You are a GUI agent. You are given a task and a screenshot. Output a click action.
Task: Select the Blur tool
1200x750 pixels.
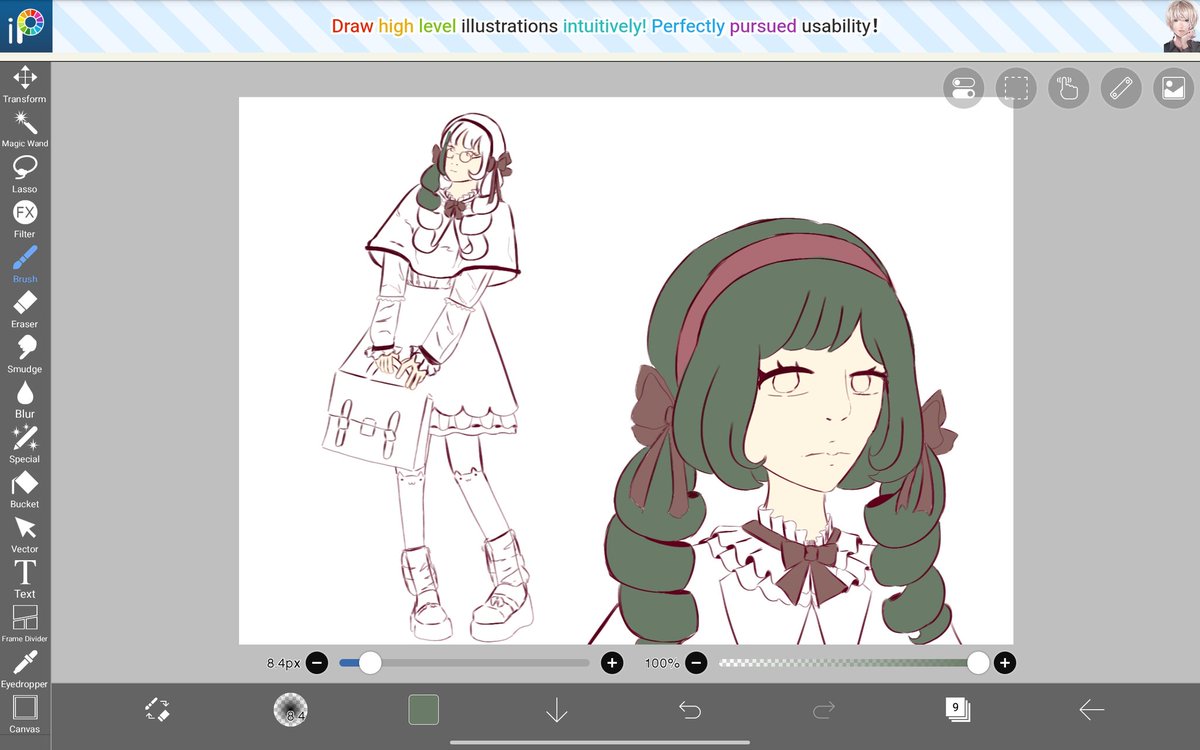click(x=24, y=399)
